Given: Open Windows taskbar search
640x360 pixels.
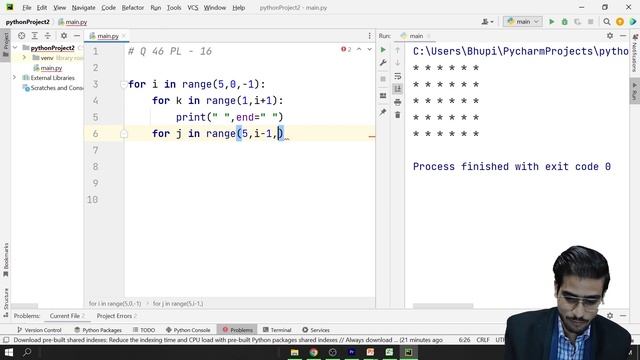Looking at the screenshot, I should point(27,352).
